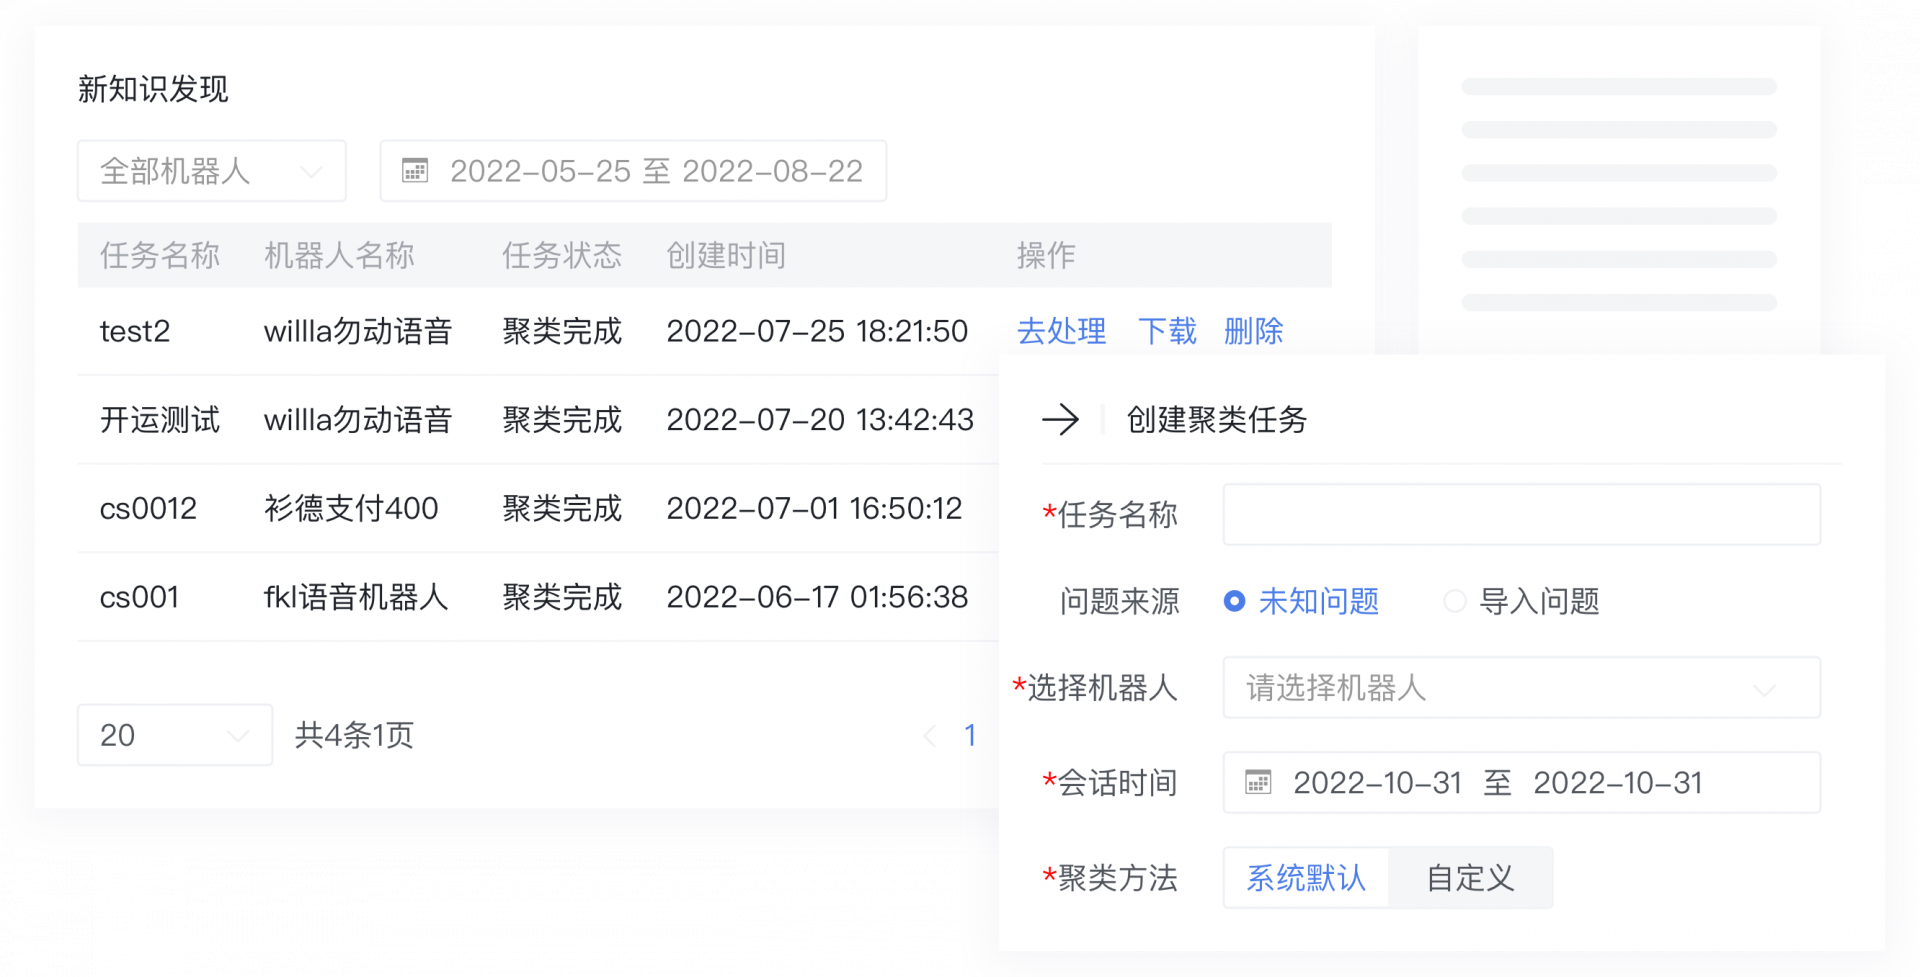Image resolution: width=1920 pixels, height=977 pixels.
Task: Click the 创建时间 column header
Action: pyautogui.click(x=726, y=256)
